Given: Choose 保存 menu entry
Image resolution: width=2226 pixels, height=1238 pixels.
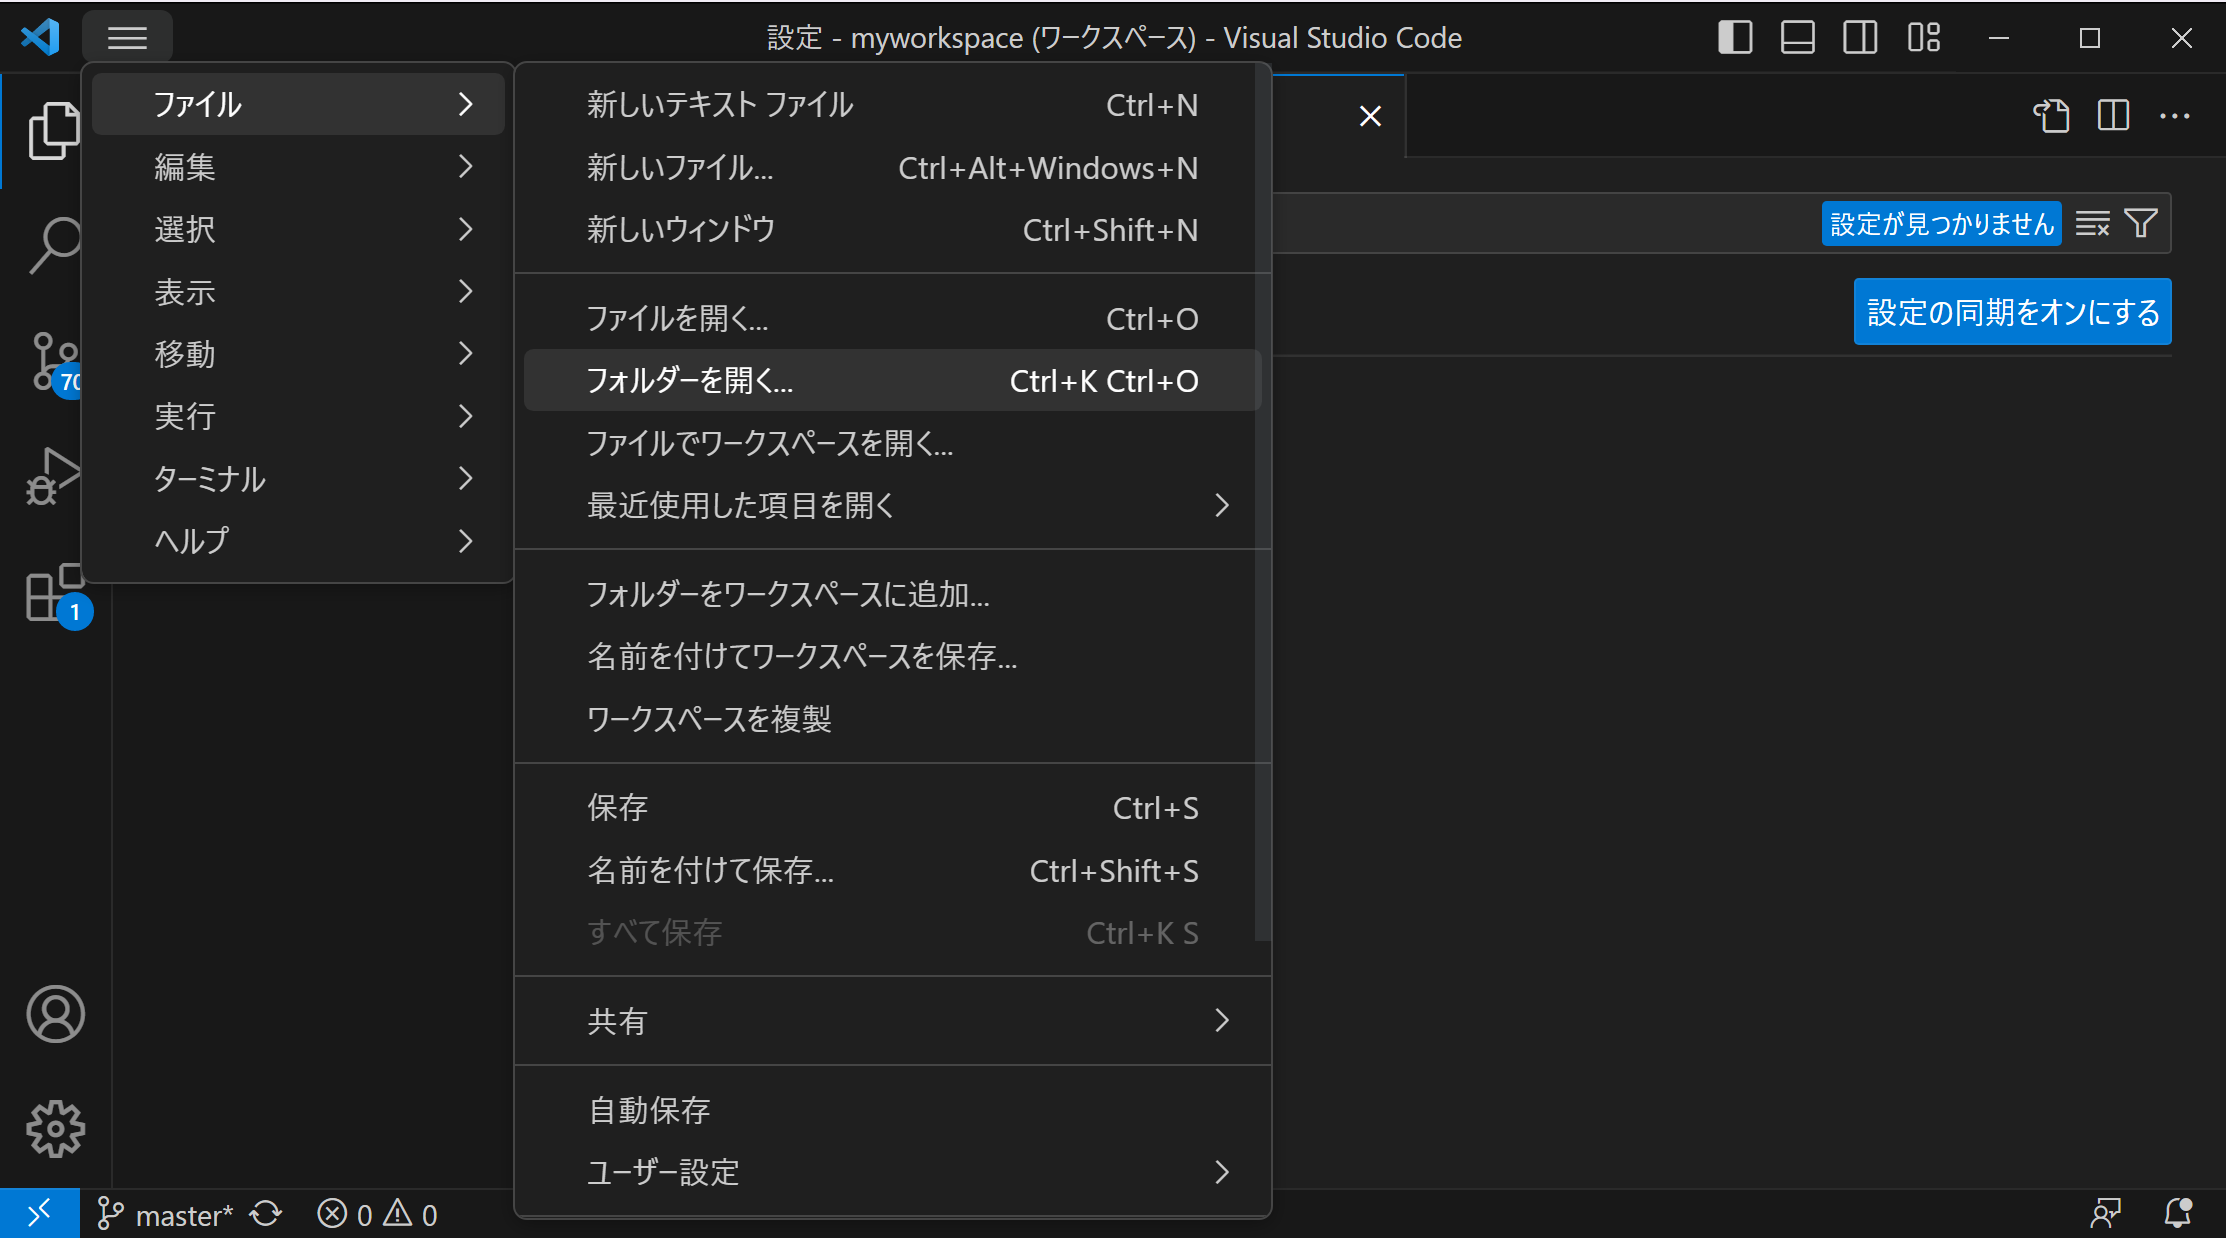Looking at the screenshot, I should [x=892, y=808].
